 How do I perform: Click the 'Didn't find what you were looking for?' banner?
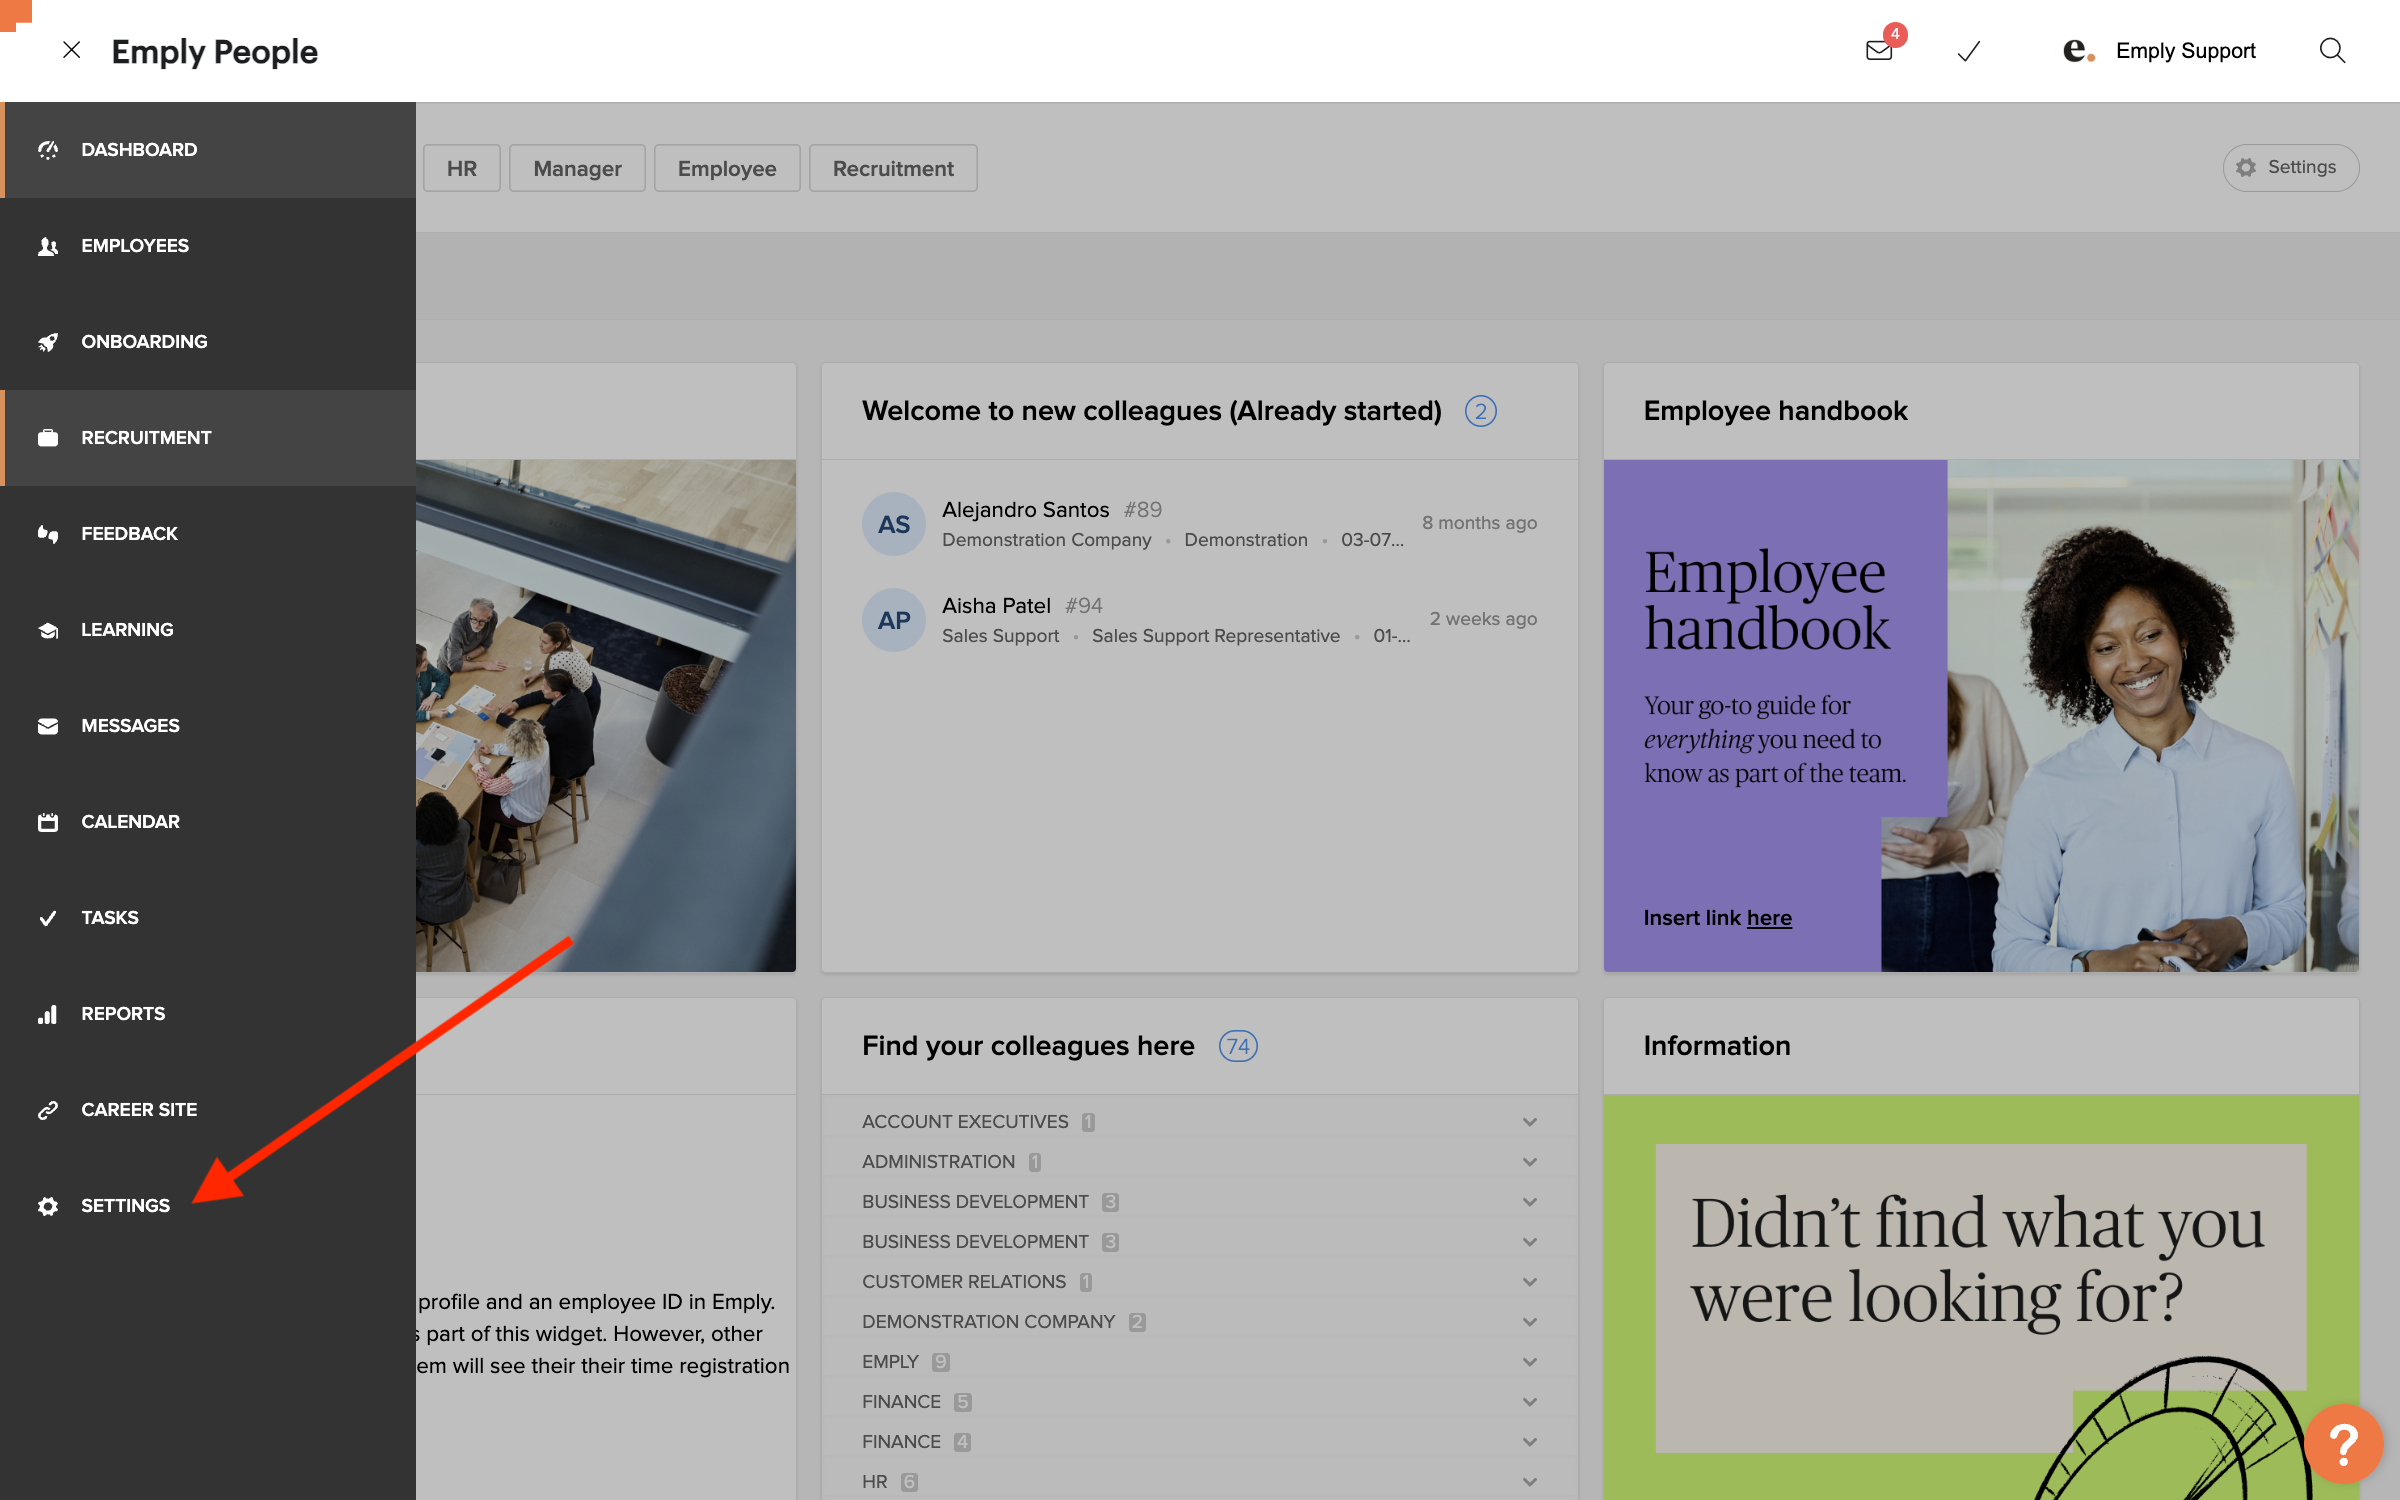pos(1981,1297)
